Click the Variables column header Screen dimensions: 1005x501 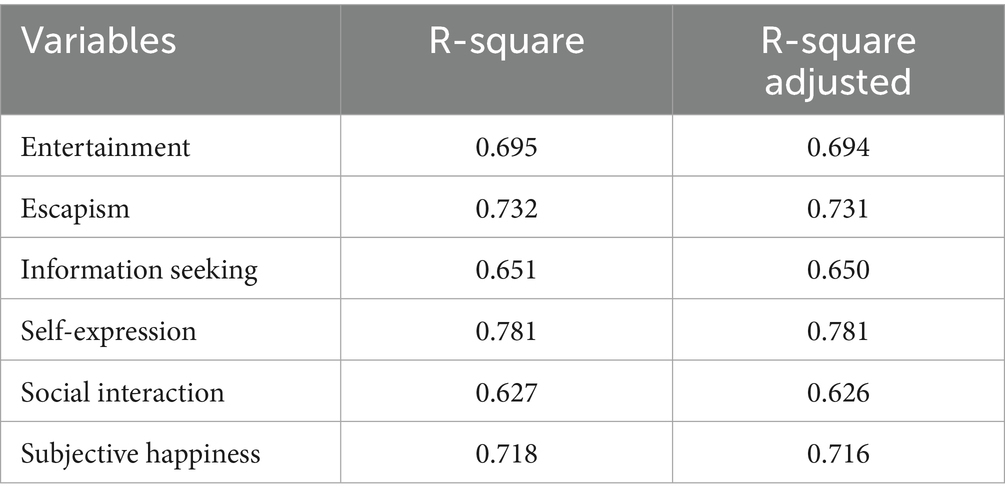click(x=100, y=43)
